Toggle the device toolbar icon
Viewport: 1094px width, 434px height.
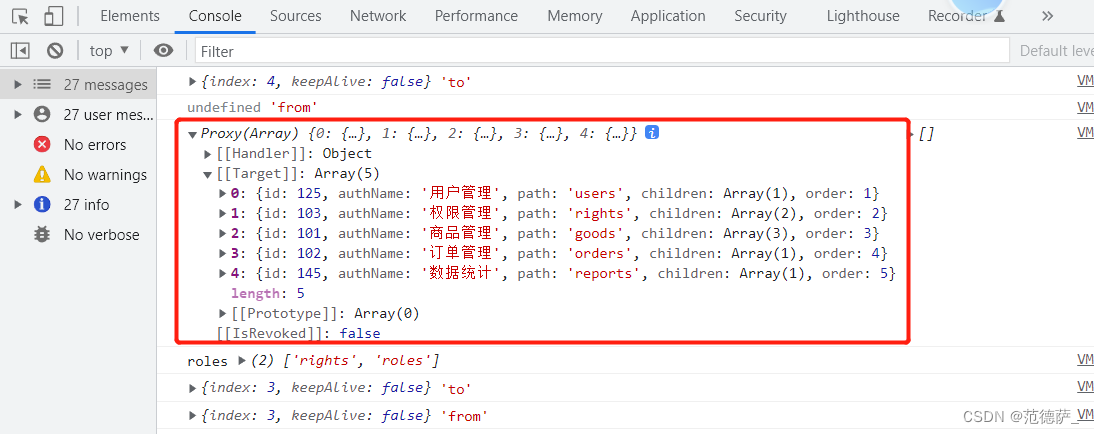point(53,16)
